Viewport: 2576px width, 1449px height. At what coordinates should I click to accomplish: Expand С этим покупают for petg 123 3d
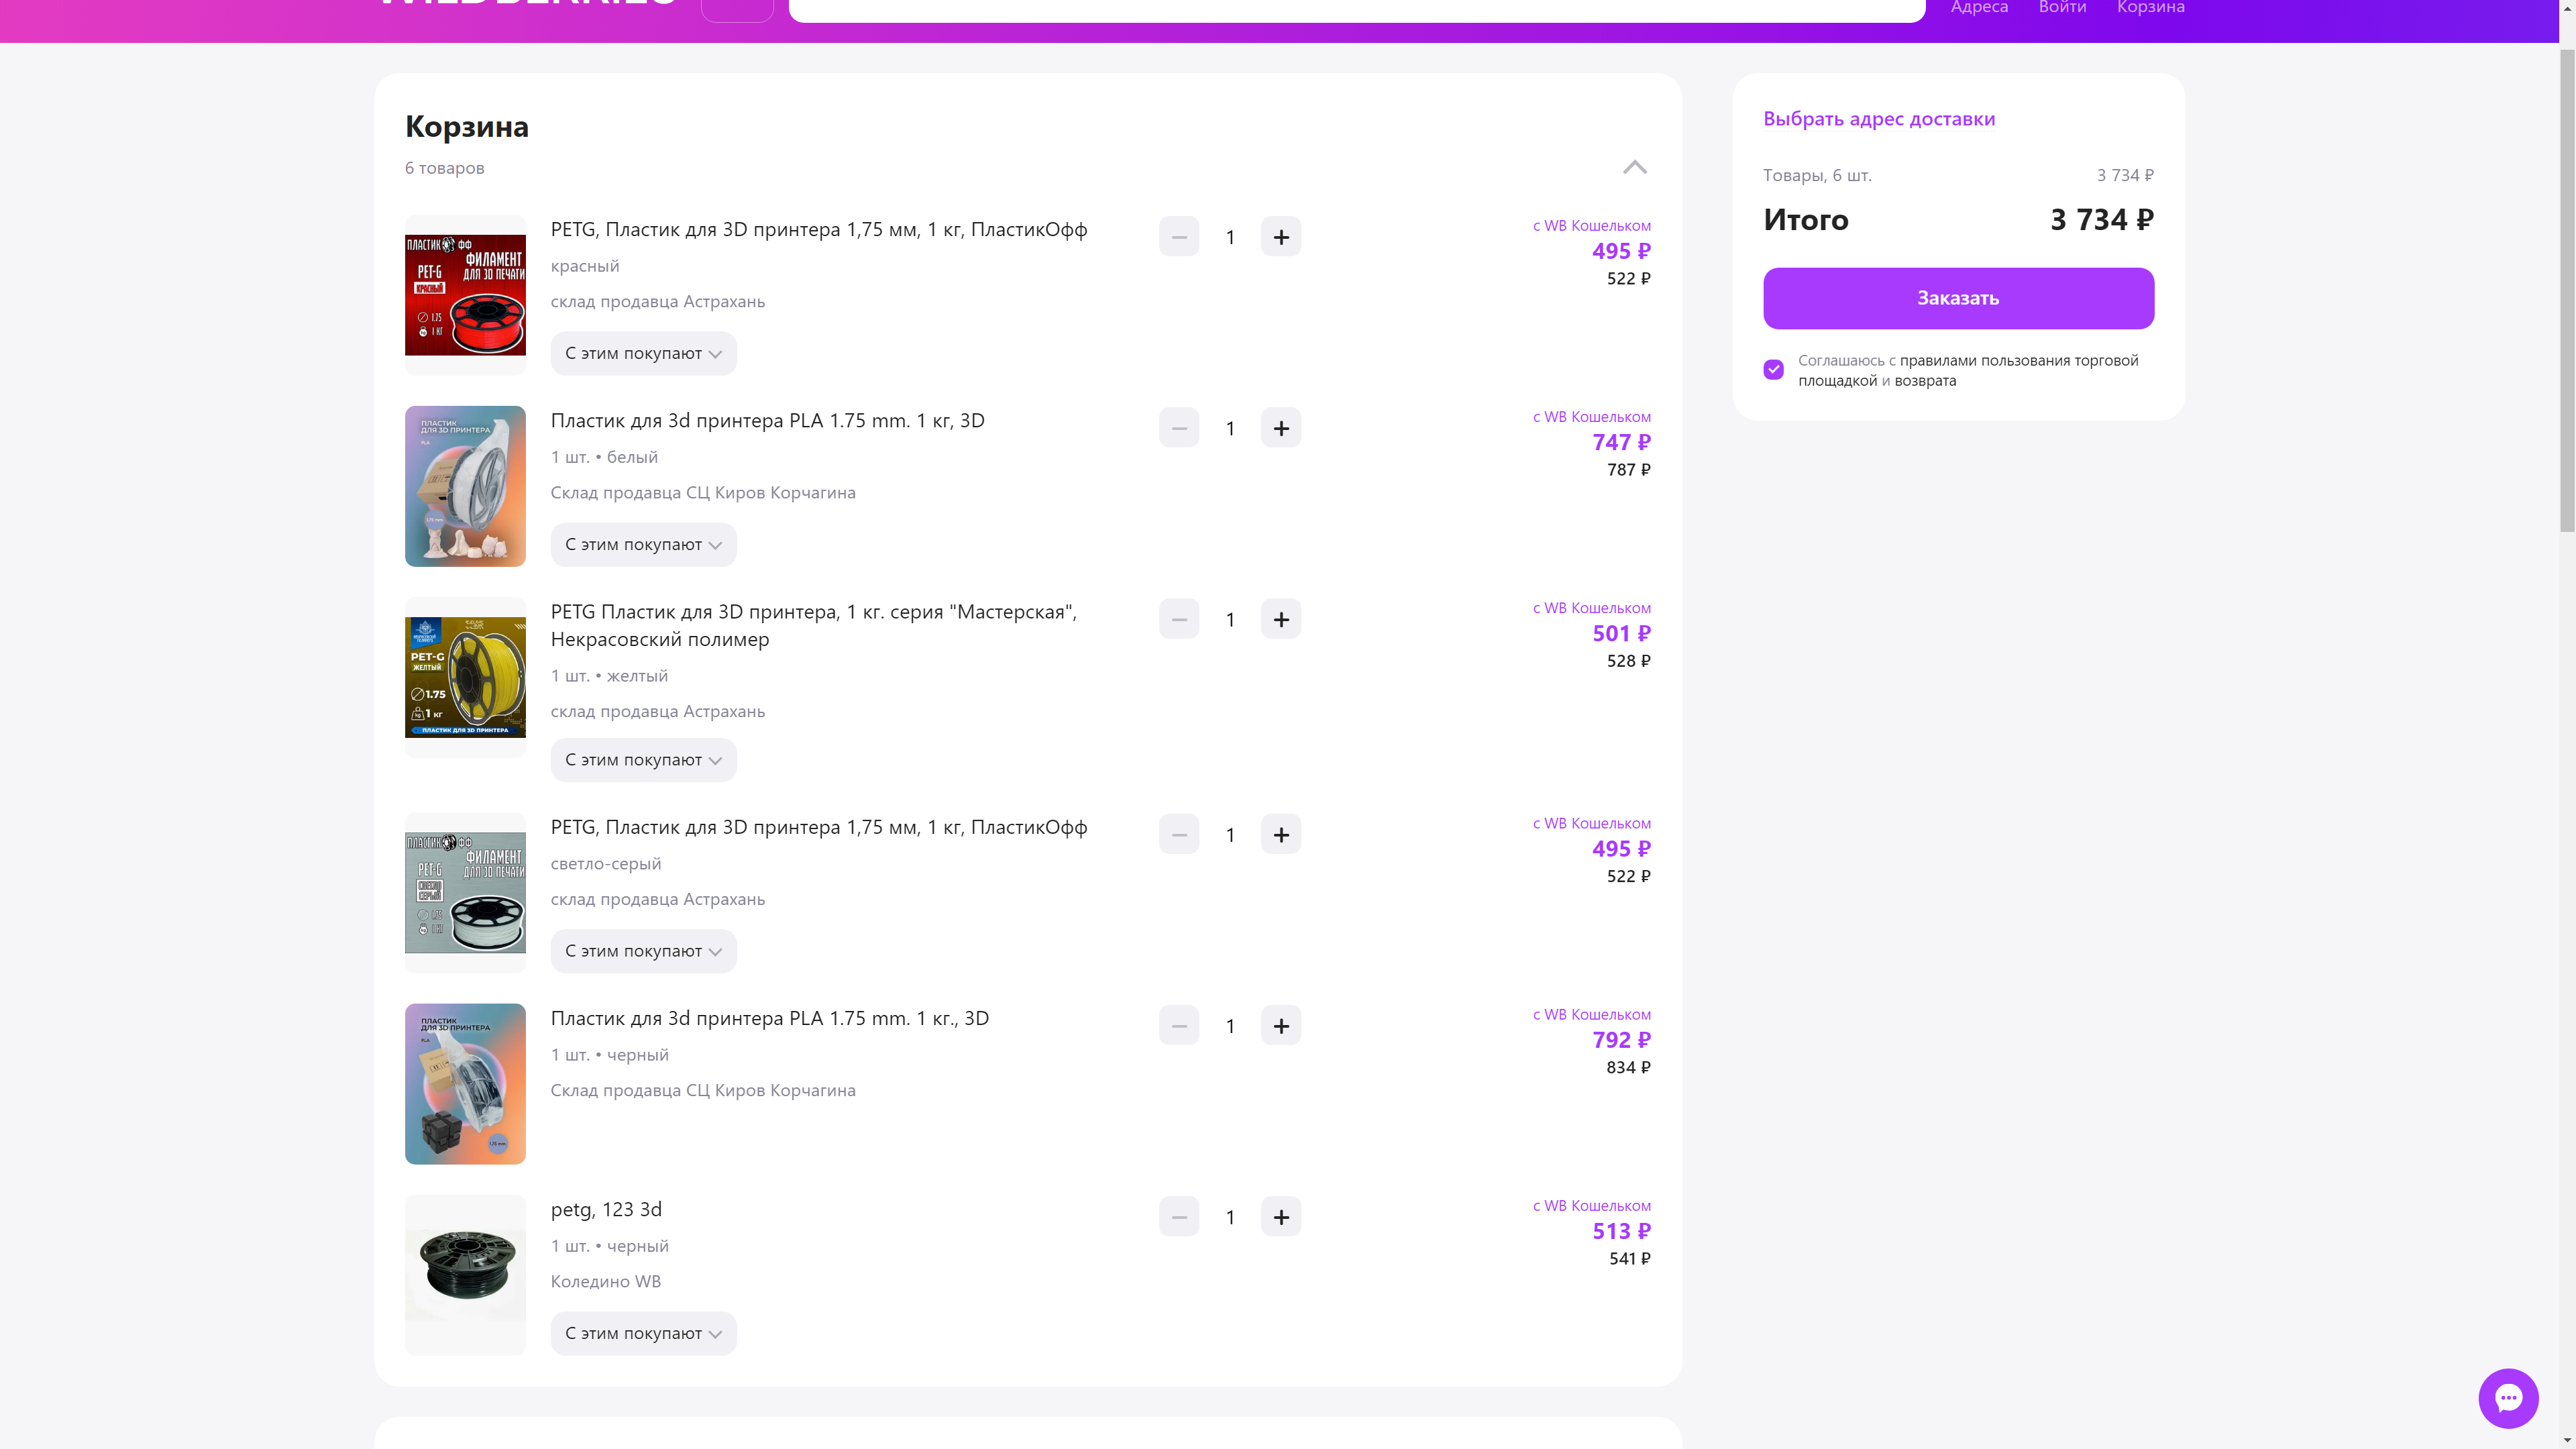(643, 1333)
